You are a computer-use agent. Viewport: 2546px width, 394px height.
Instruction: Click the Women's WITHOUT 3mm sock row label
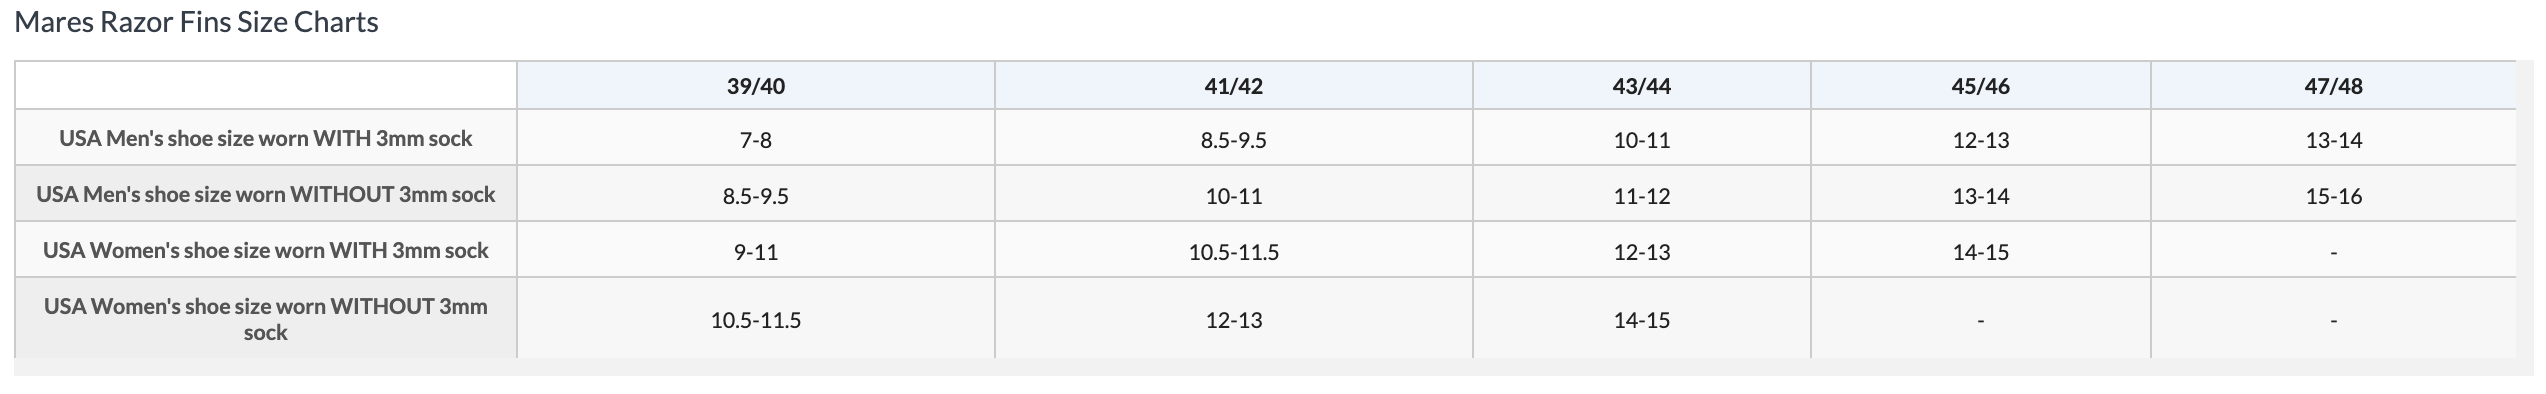coord(265,319)
